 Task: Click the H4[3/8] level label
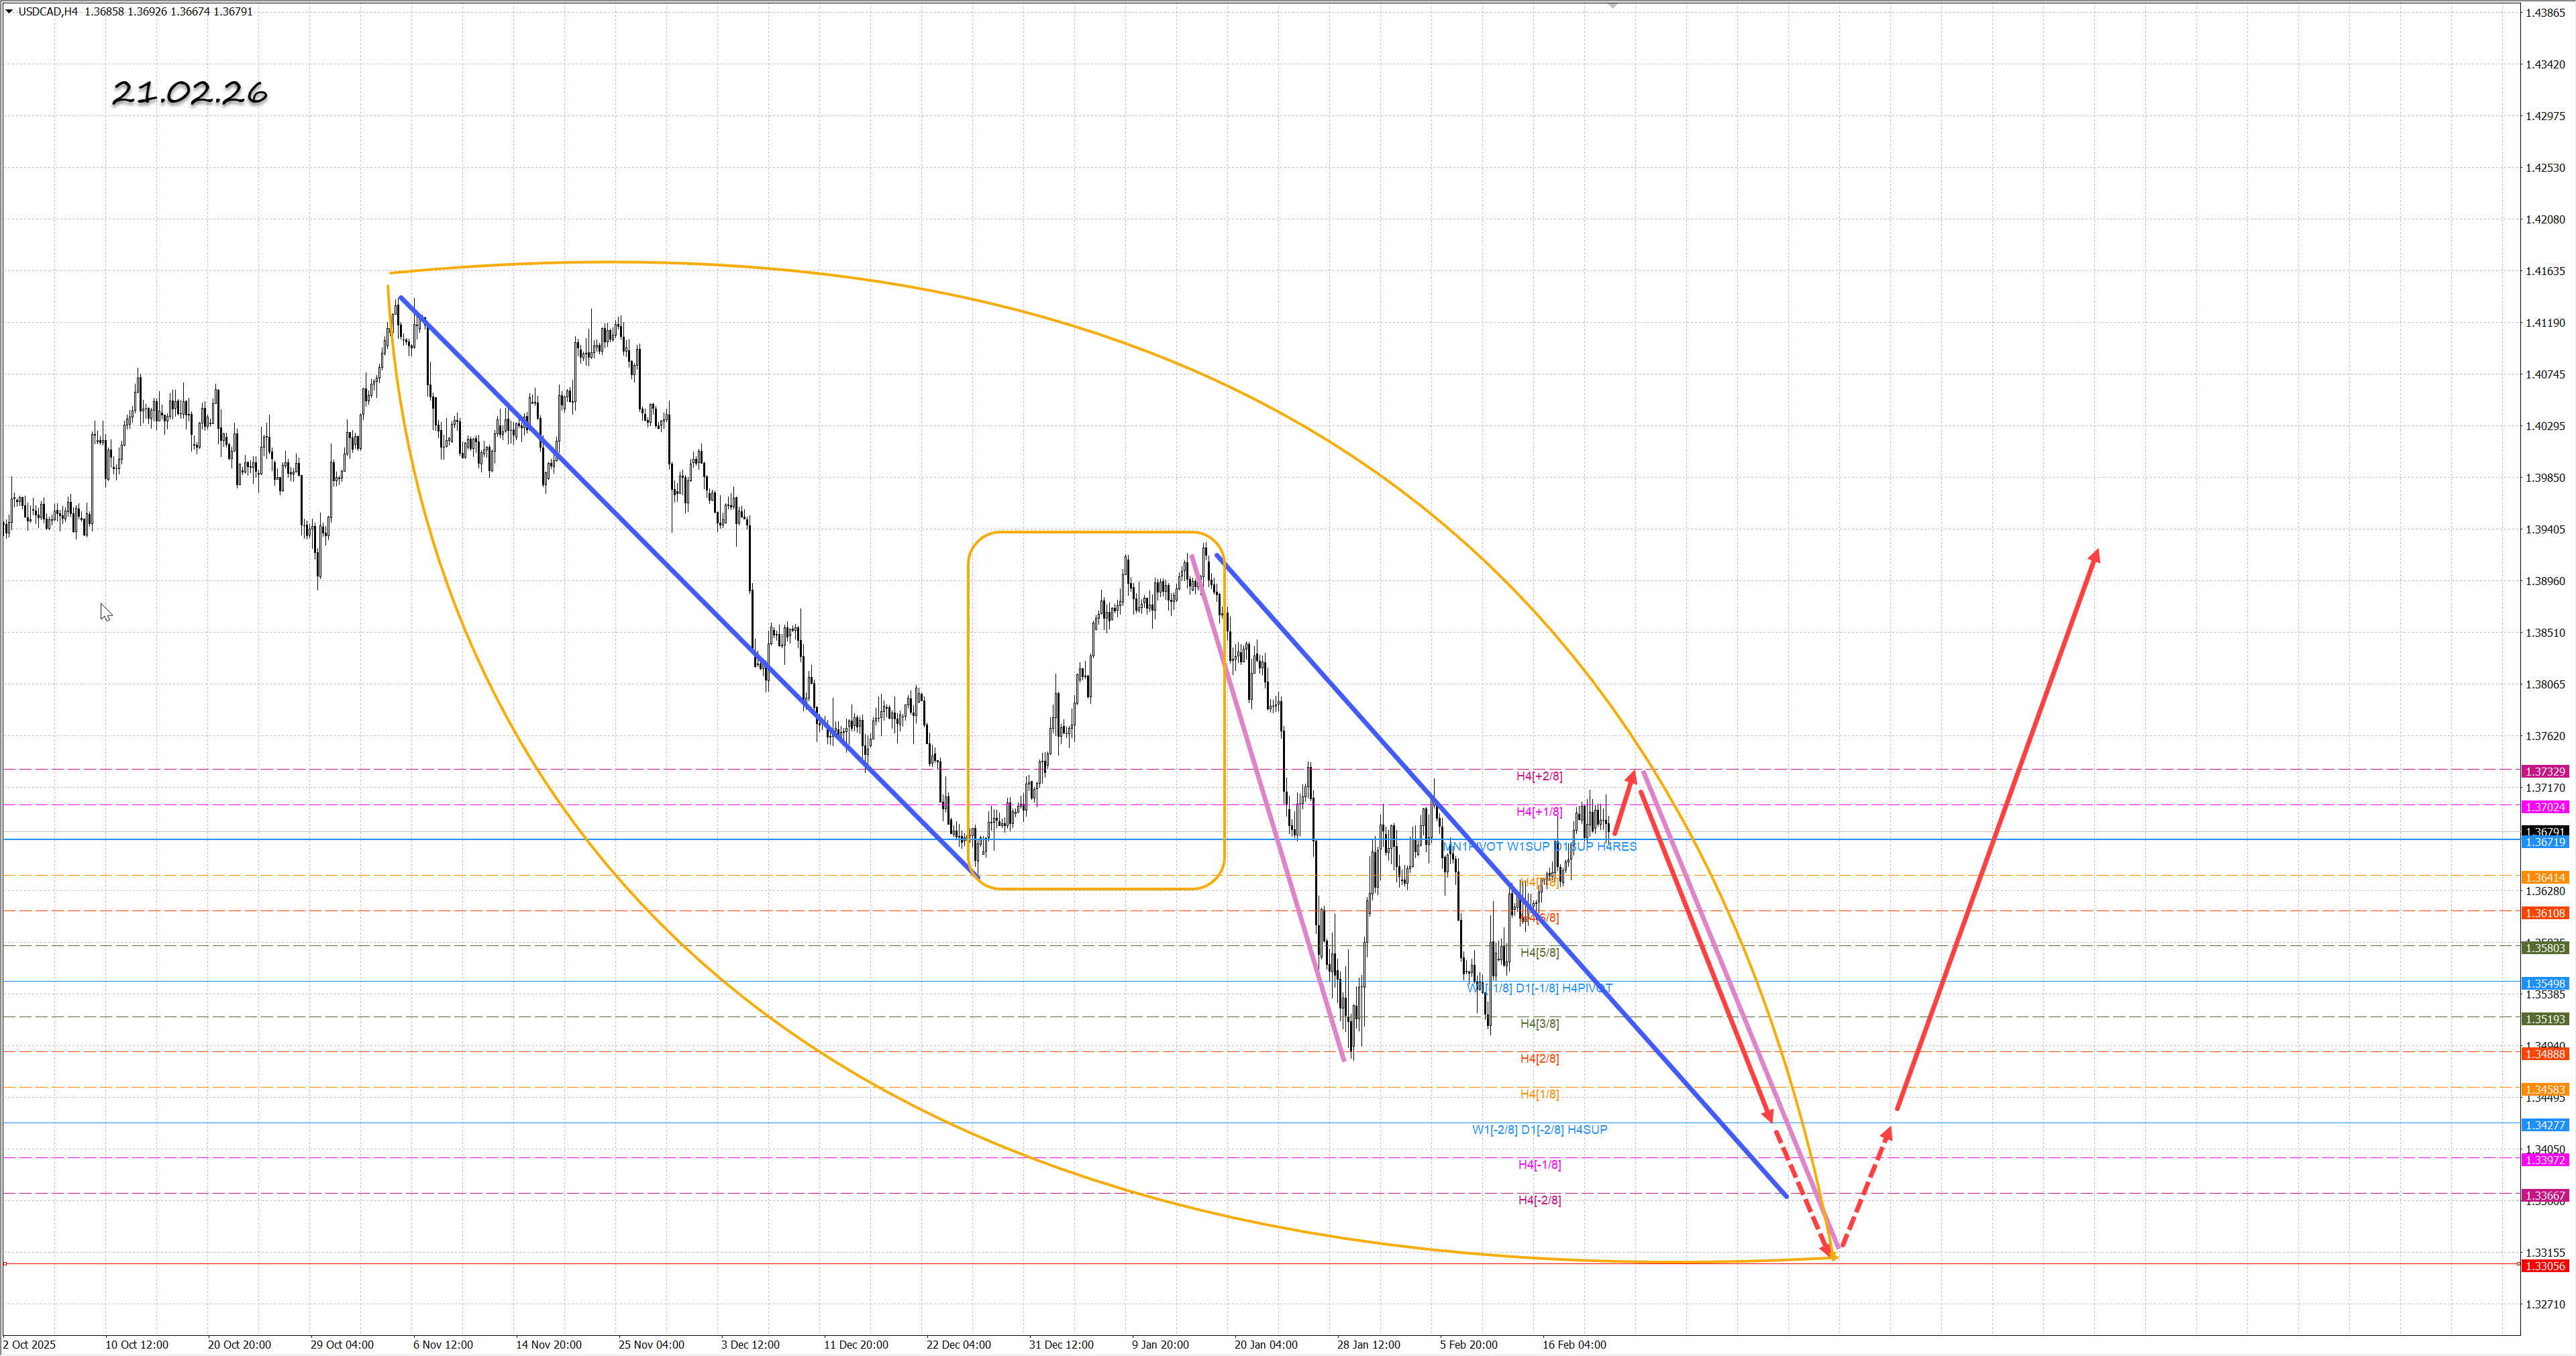(1539, 1023)
